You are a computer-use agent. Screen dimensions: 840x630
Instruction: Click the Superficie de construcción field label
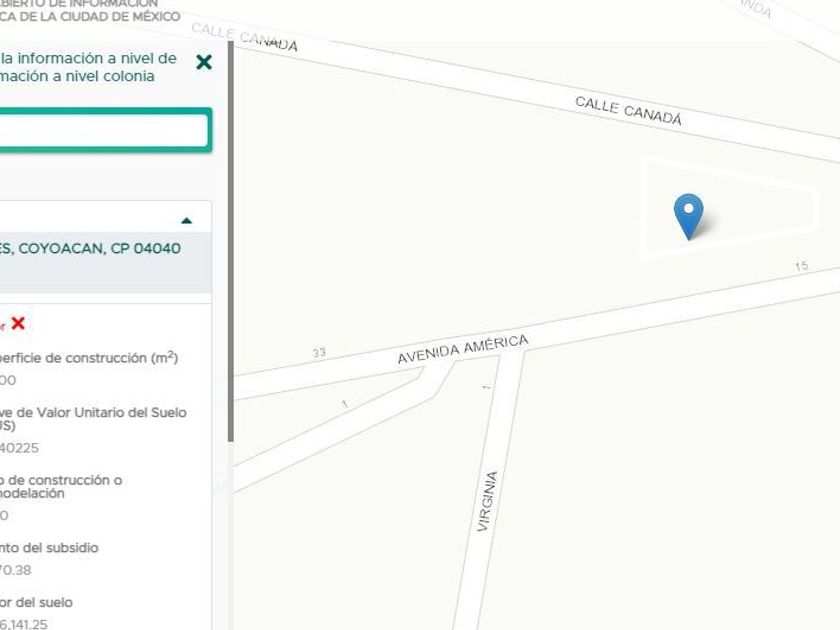click(x=88, y=357)
